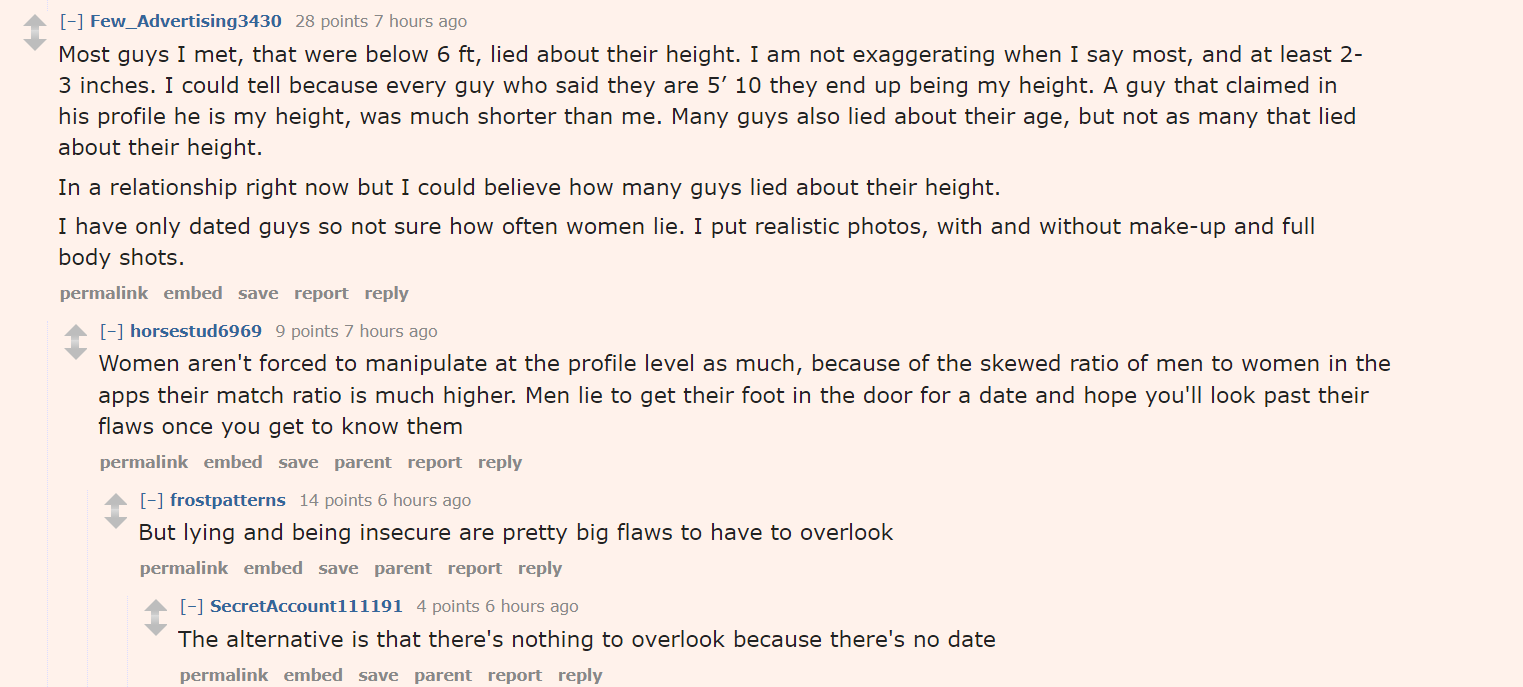Downvote Few_Advertising3430's comment
The width and height of the screenshot is (1523, 687).
pyautogui.click(x=35, y=42)
